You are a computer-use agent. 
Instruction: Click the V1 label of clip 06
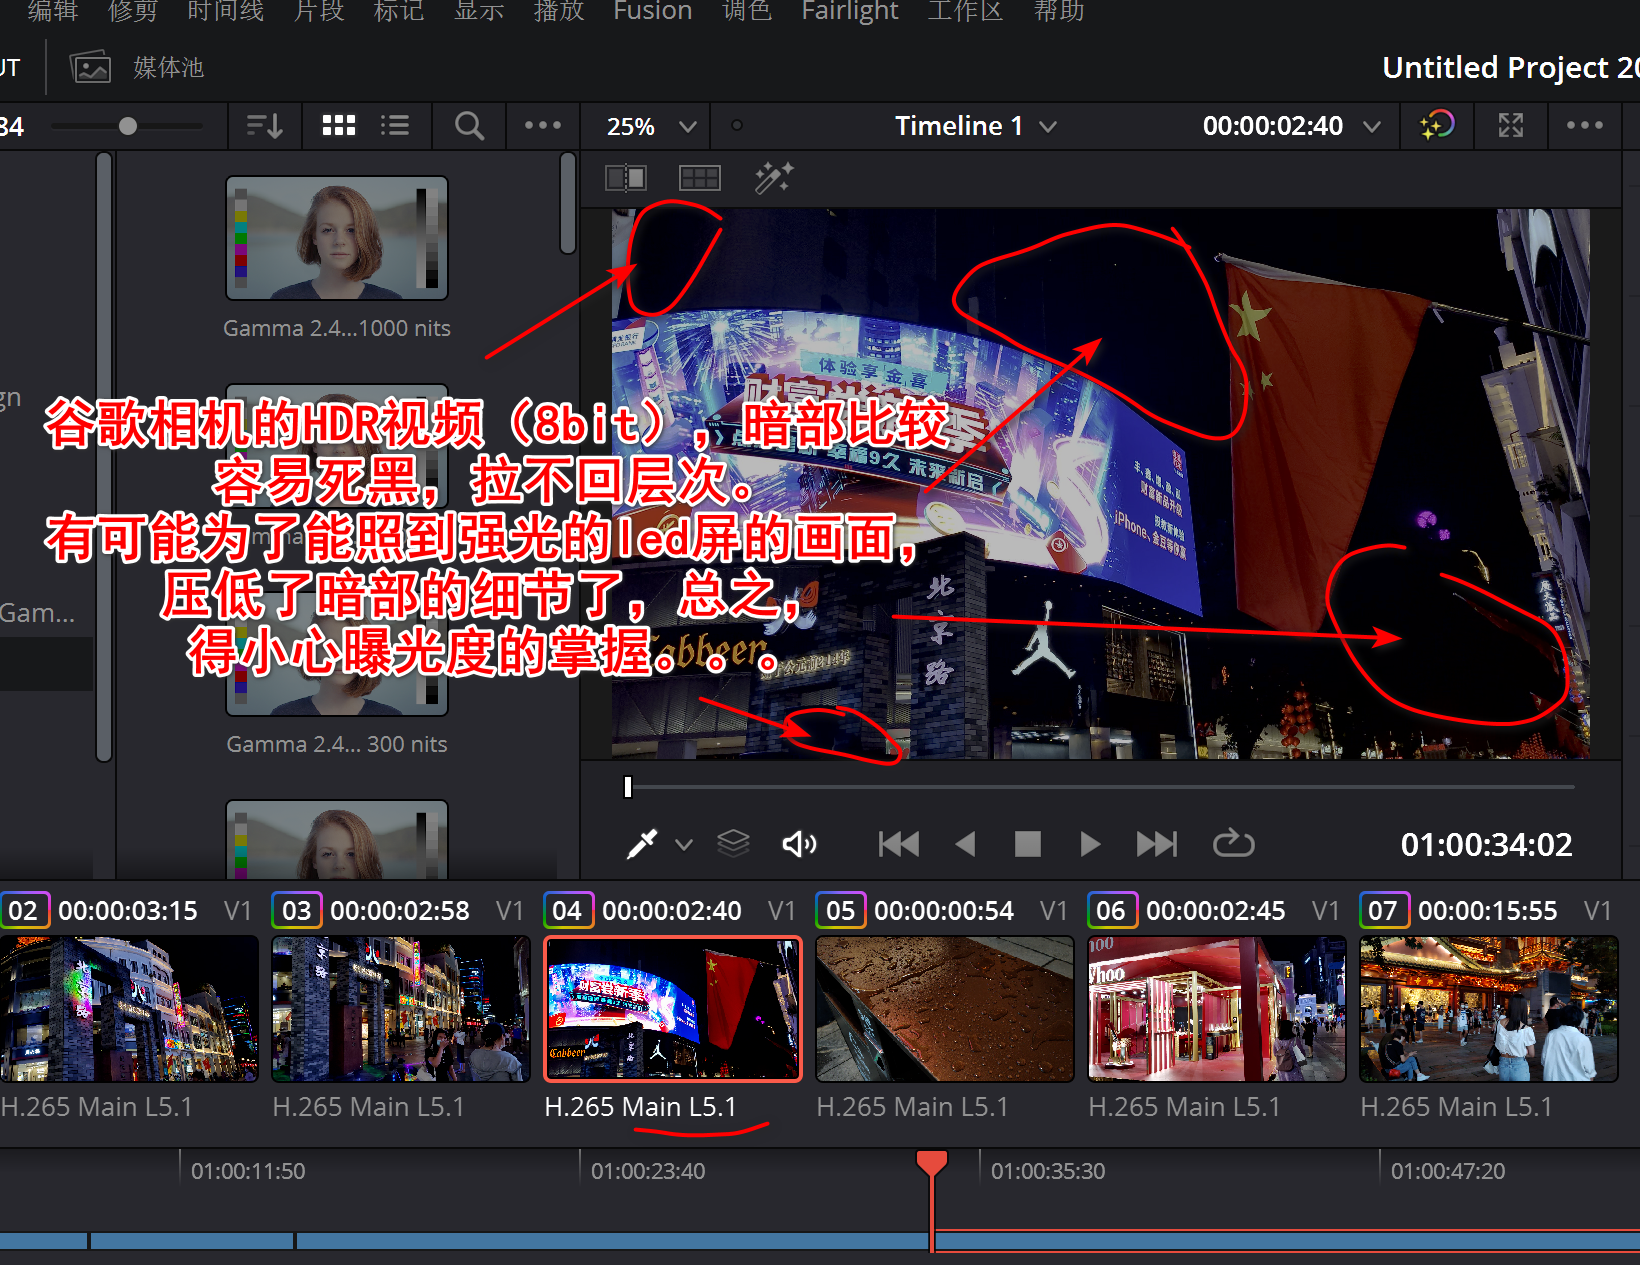[1325, 911]
